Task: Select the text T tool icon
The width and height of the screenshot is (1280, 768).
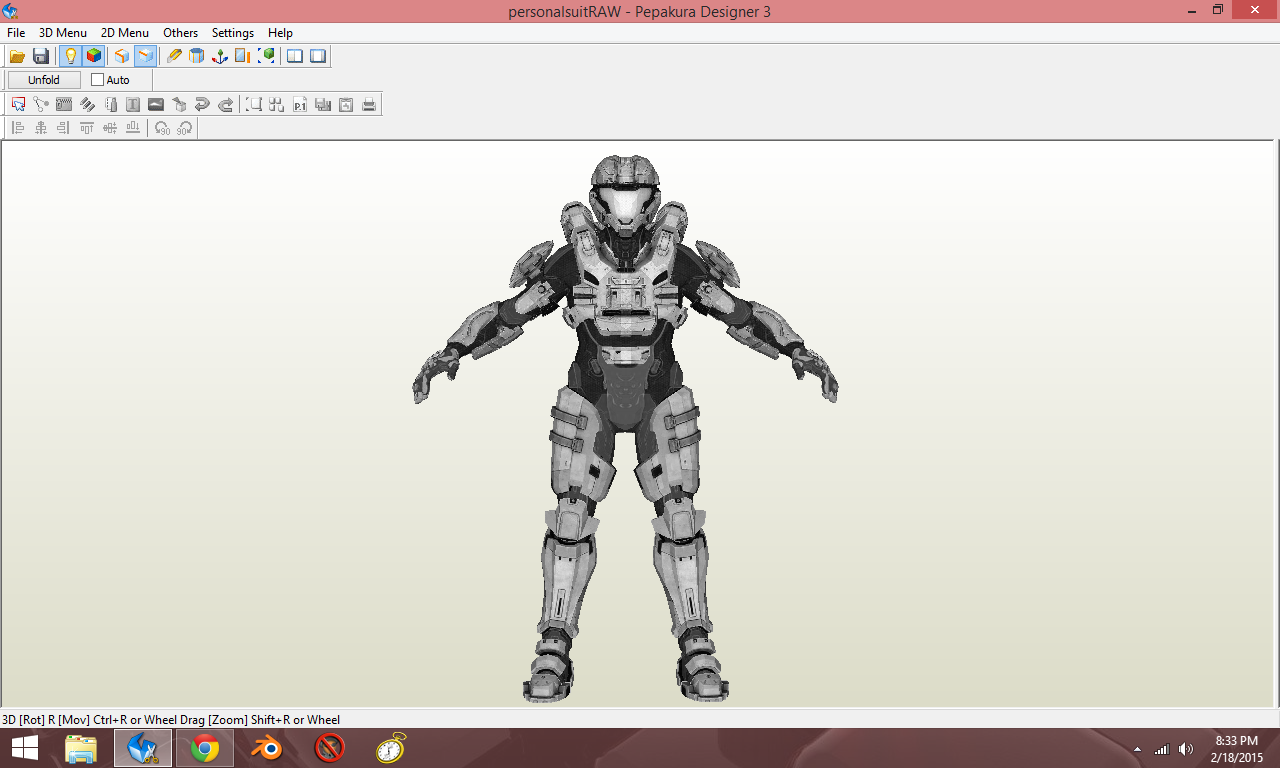Action: tap(133, 104)
